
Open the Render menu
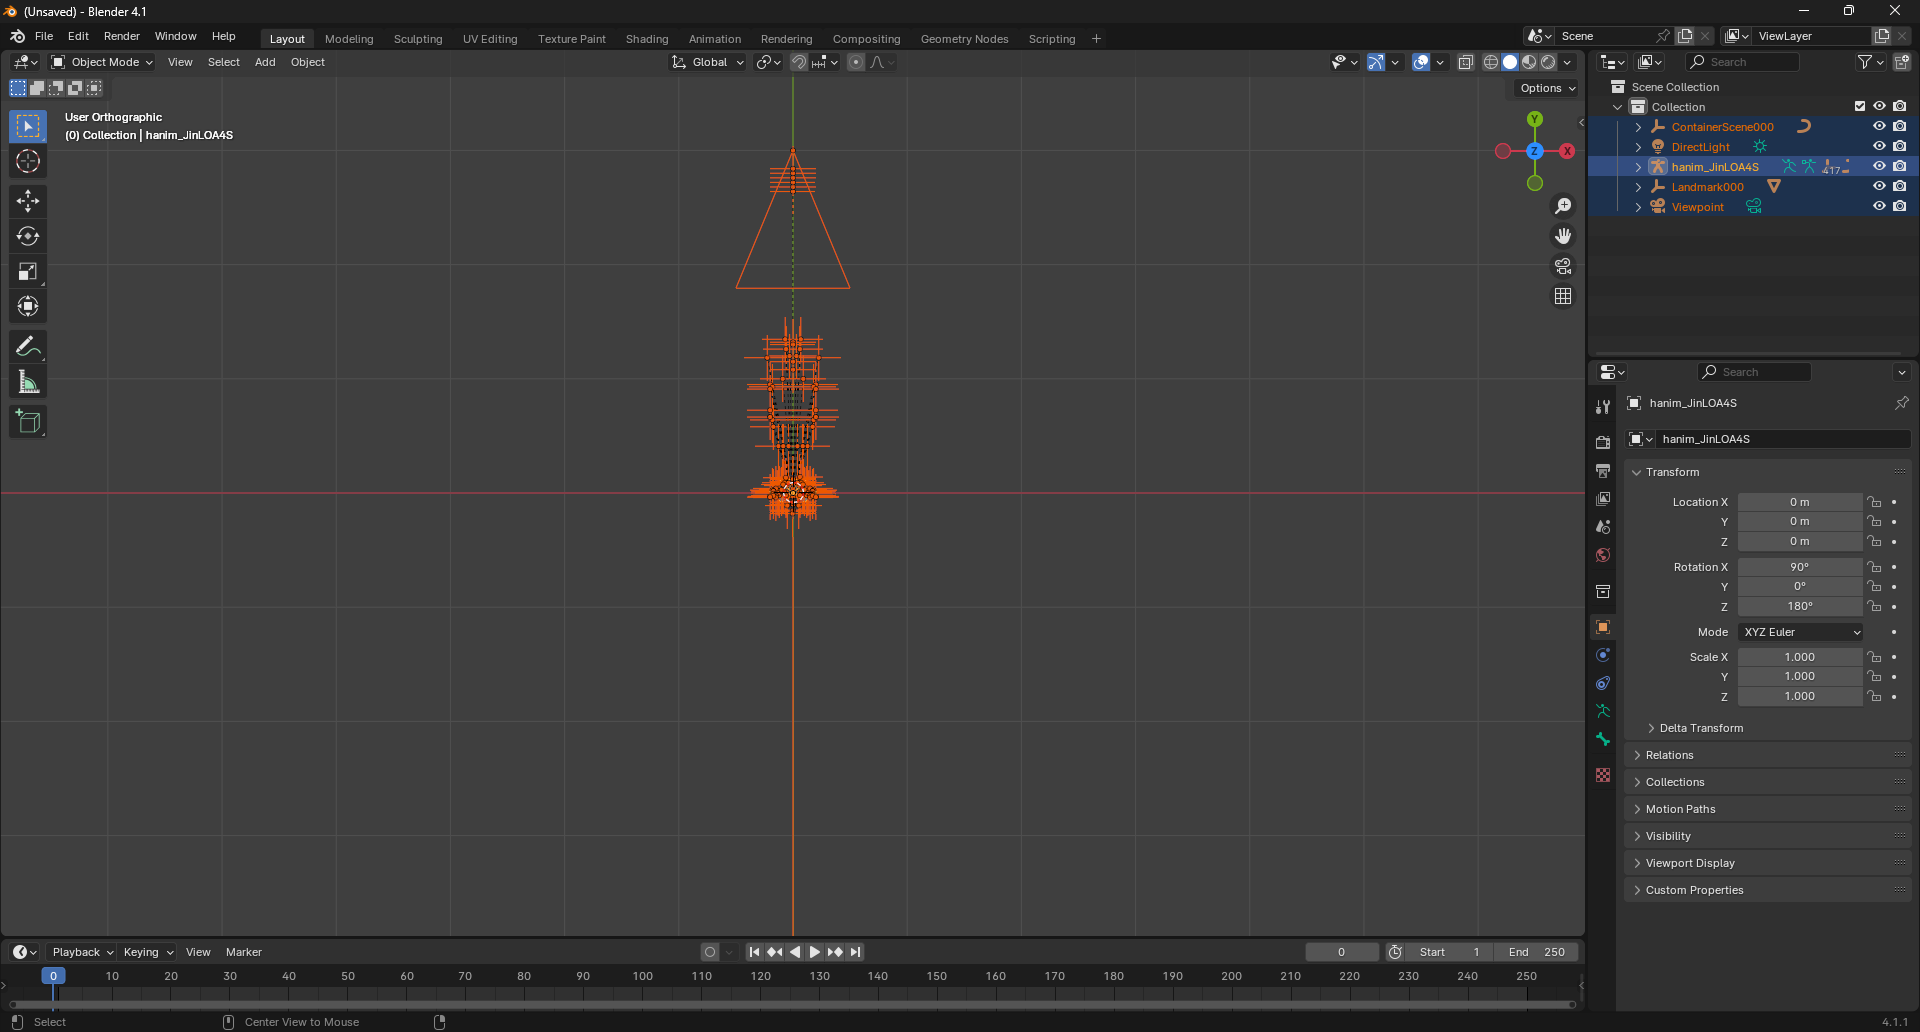pos(121,36)
